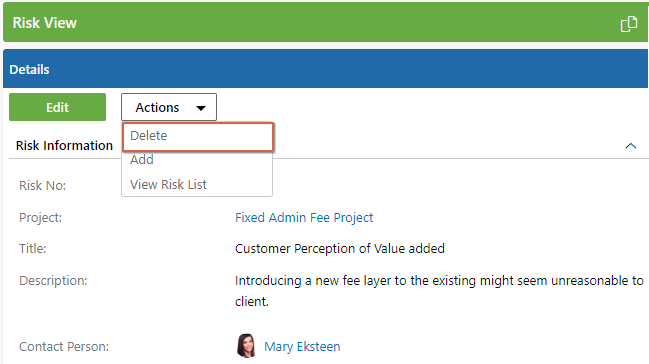Screen dimensions: 649x364
Task: Click the Contact Person label
Action: tap(64, 346)
